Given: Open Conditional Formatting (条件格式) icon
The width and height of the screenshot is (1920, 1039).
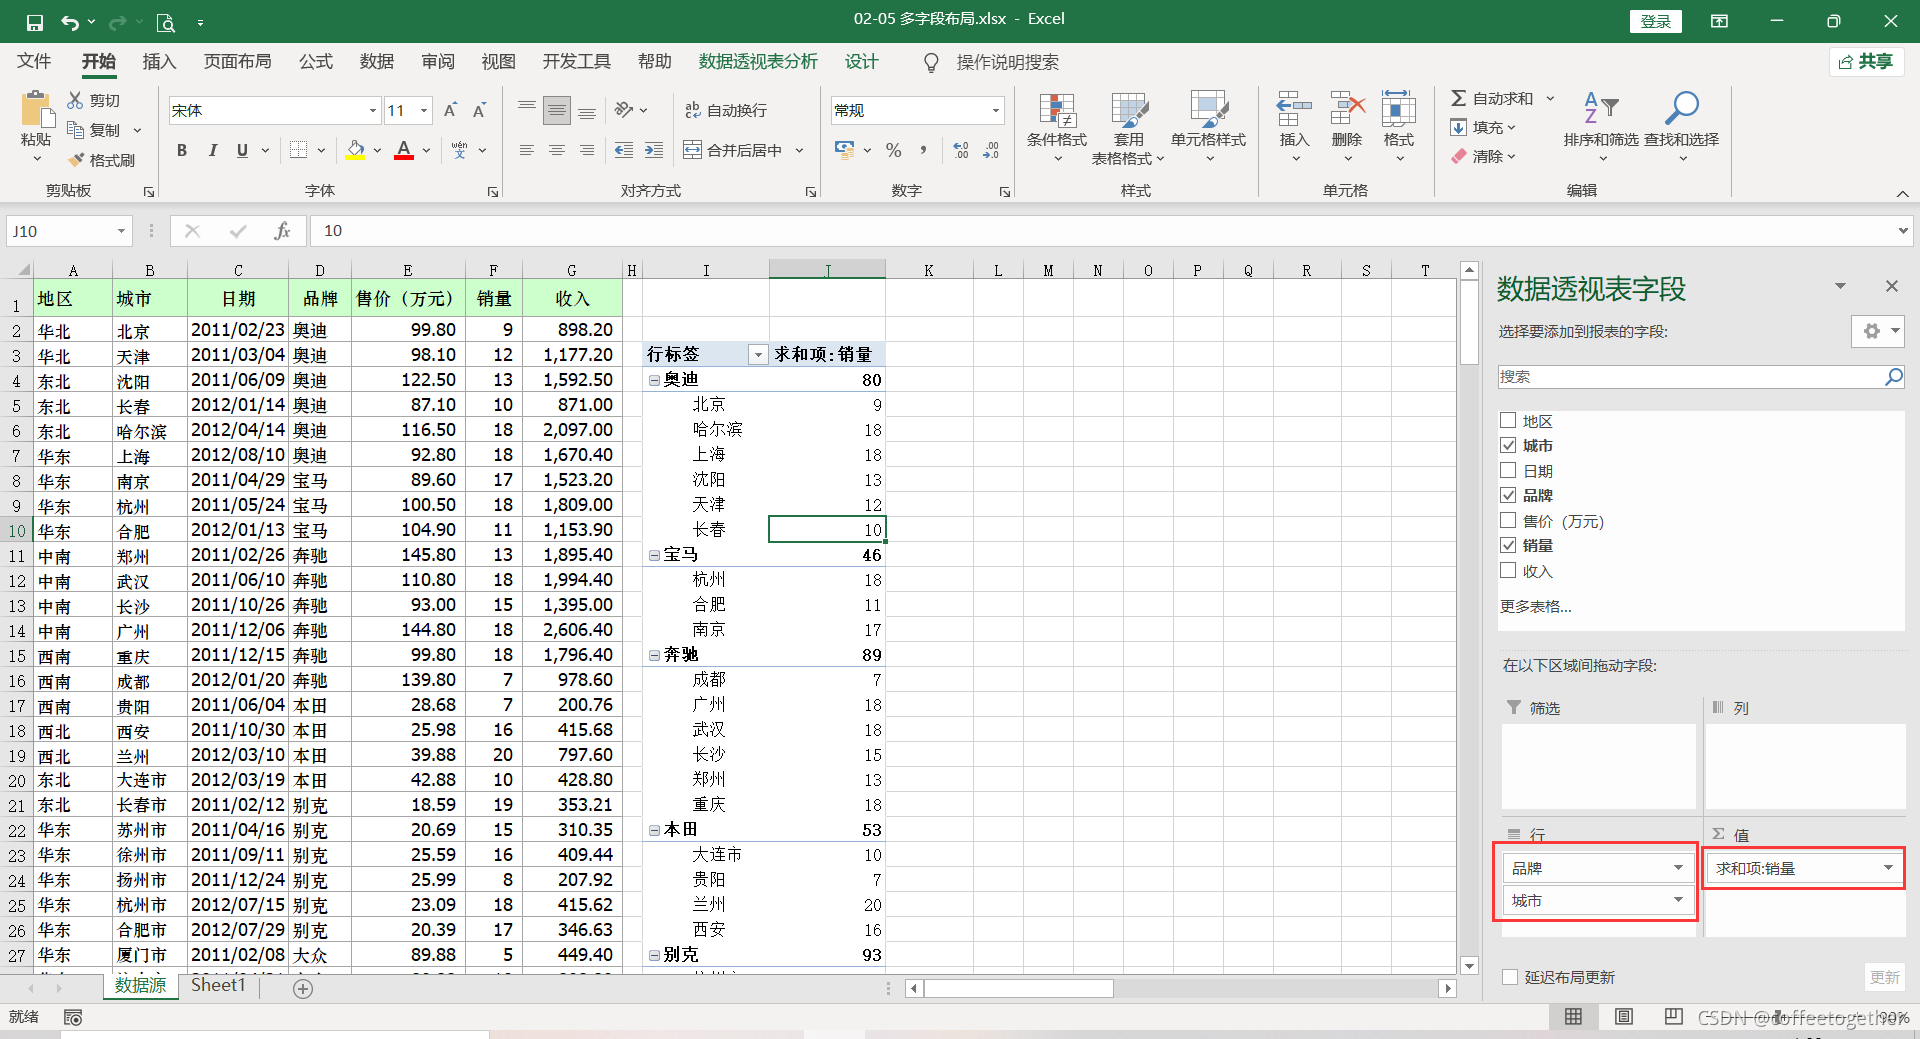Looking at the screenshot, I should pos(1056,110).
